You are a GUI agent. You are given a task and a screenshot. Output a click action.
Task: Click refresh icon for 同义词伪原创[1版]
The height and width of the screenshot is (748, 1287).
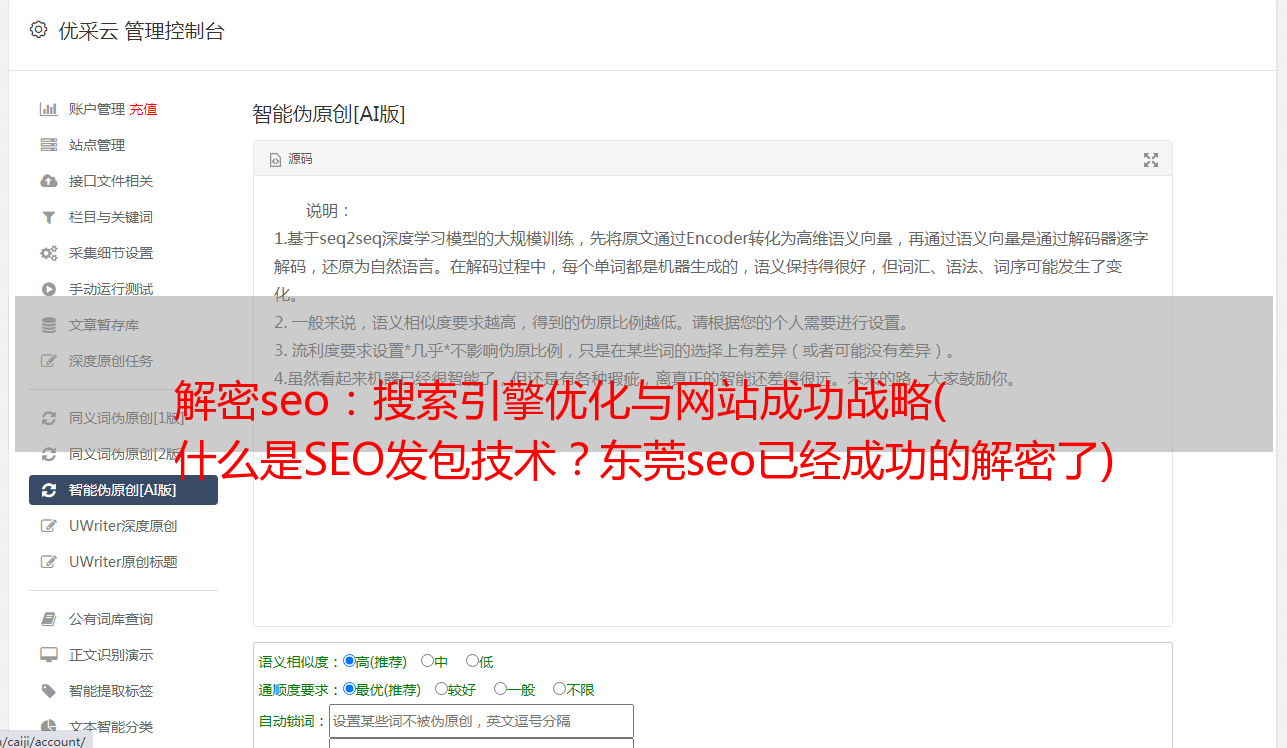48,418
